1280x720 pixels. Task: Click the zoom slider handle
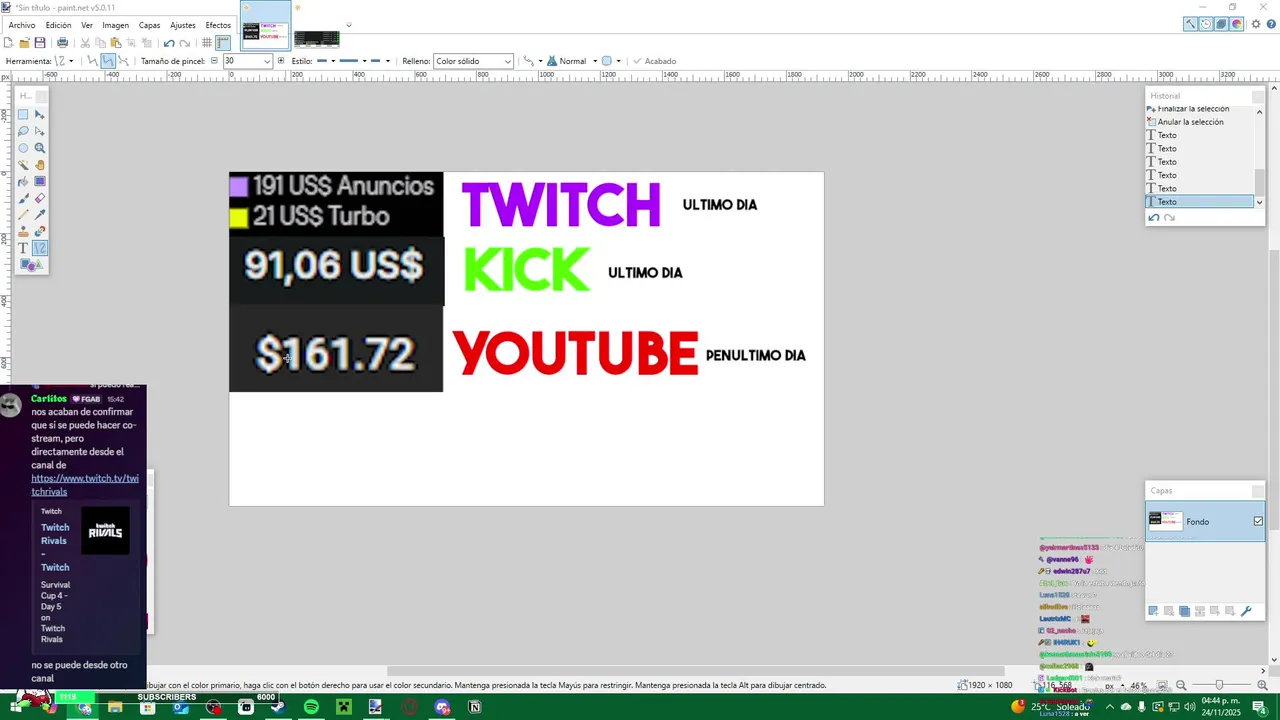(x=1219, y=685)
